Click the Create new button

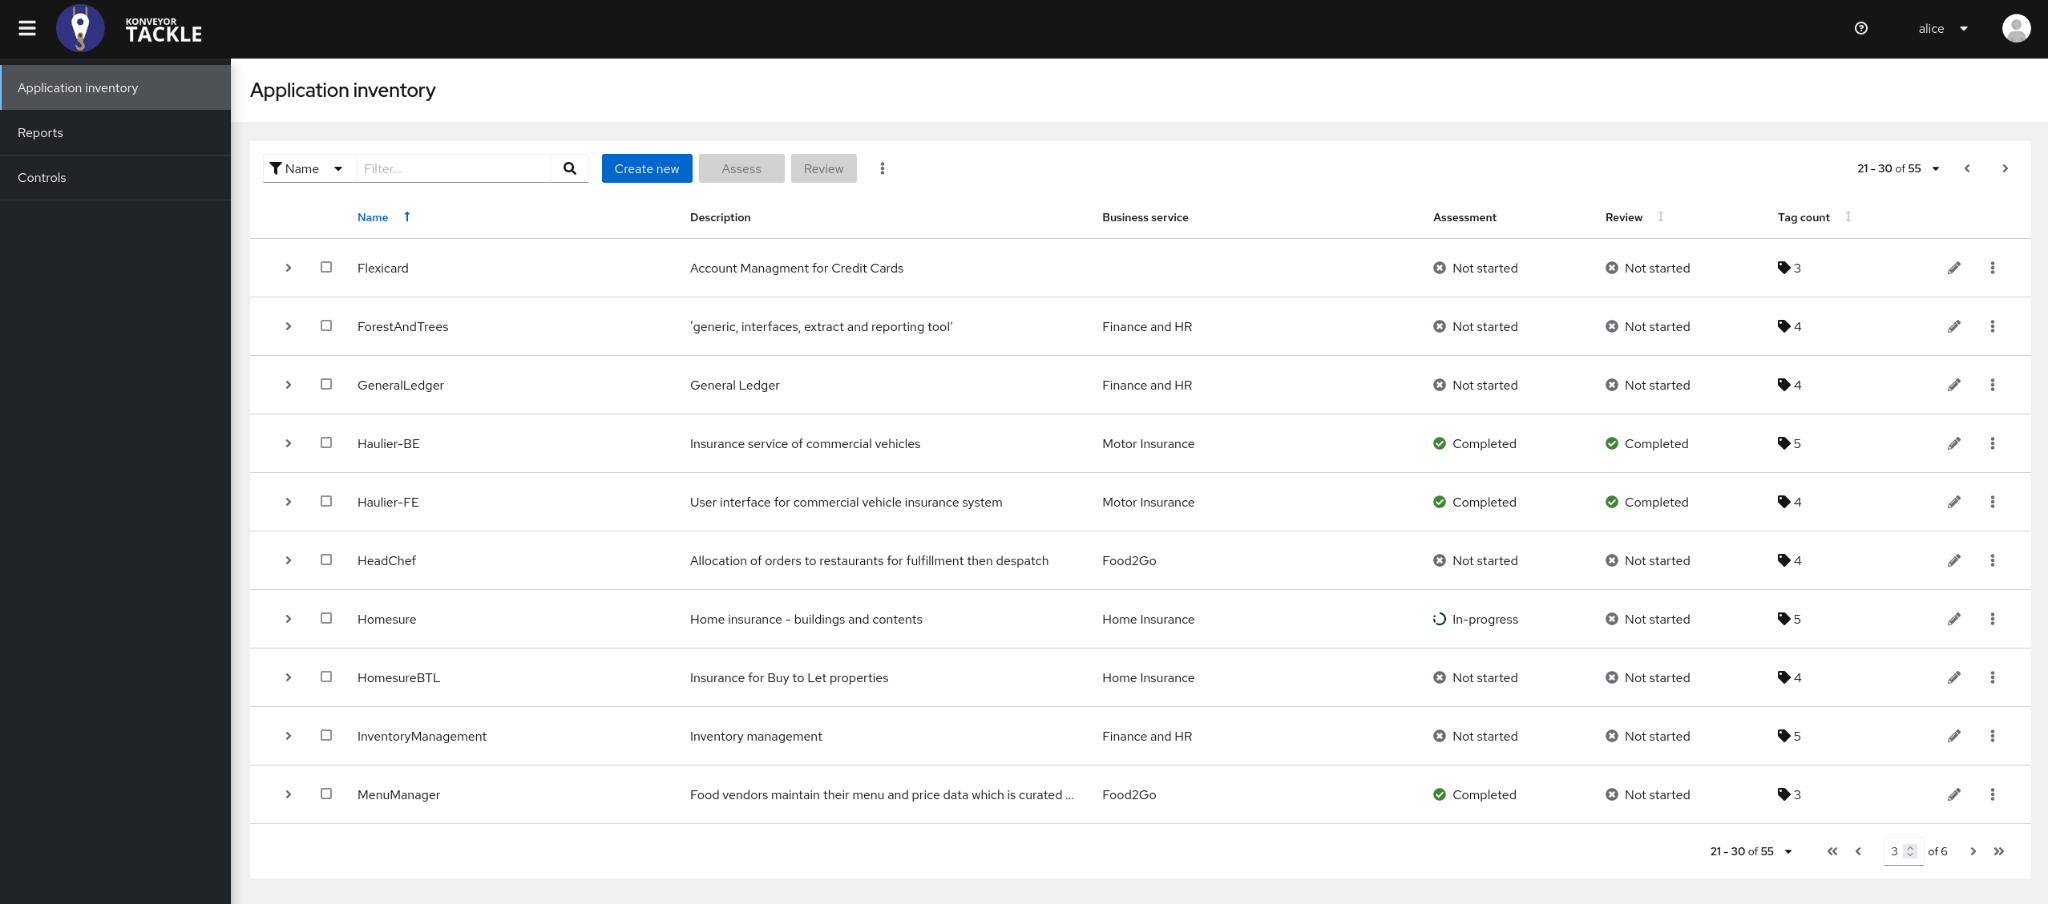(646, 168)
